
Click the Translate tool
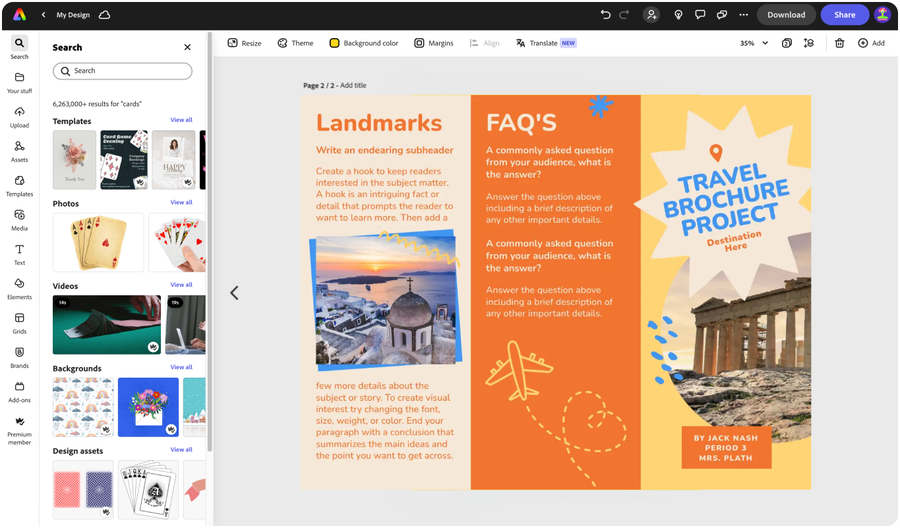(546, 43)
